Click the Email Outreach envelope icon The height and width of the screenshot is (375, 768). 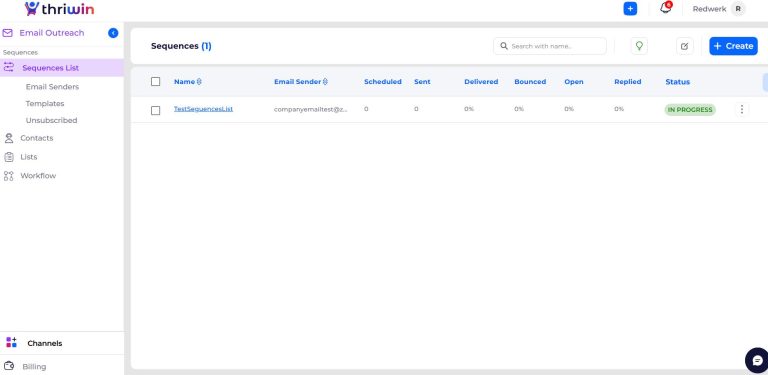coord(7,33)
